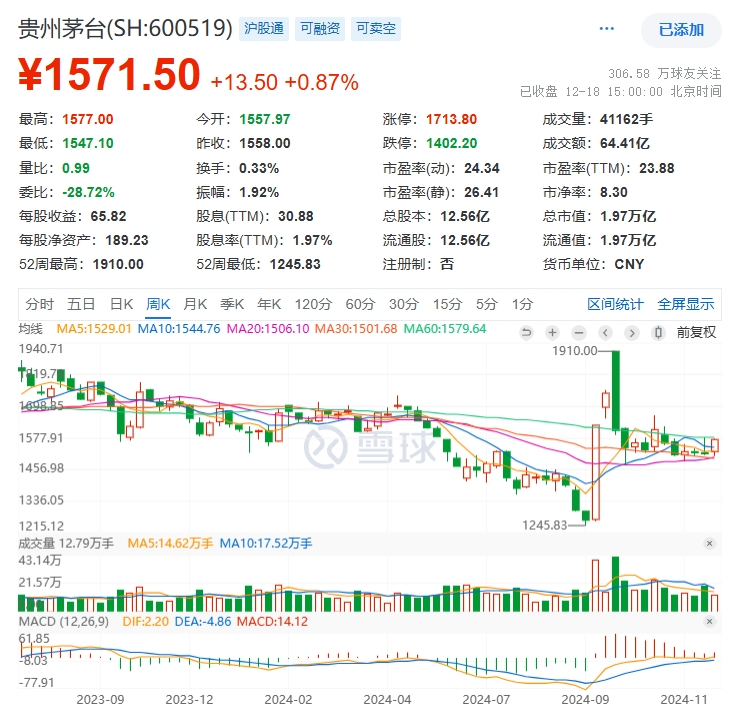Click the 2024-09 date axis label
The width and height of the screenshot is (730, 713).
[585, 699]
